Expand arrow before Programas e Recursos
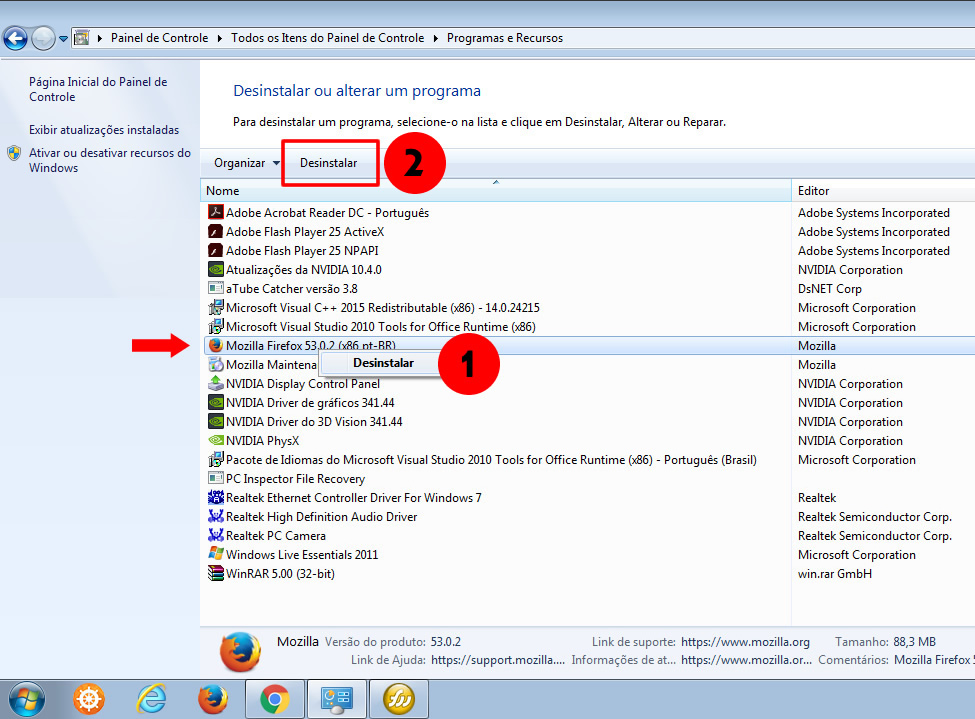The height and width of the screenshot is (719, 975). click(x=435, y=39)
